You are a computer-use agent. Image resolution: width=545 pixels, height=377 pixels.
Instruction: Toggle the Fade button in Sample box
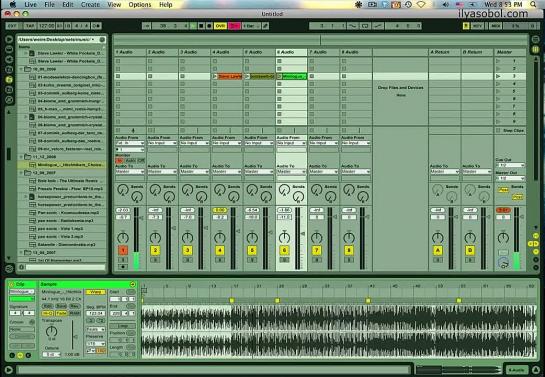[x=61, y=313]
